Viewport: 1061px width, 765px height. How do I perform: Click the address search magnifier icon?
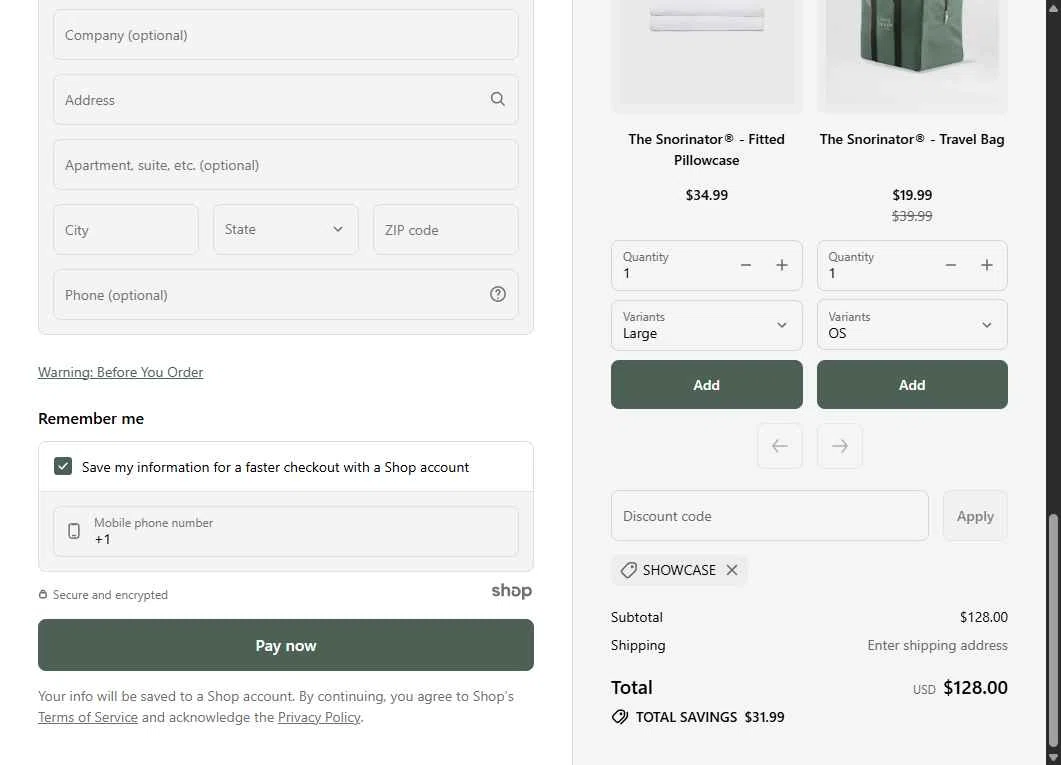click(497, 99)
